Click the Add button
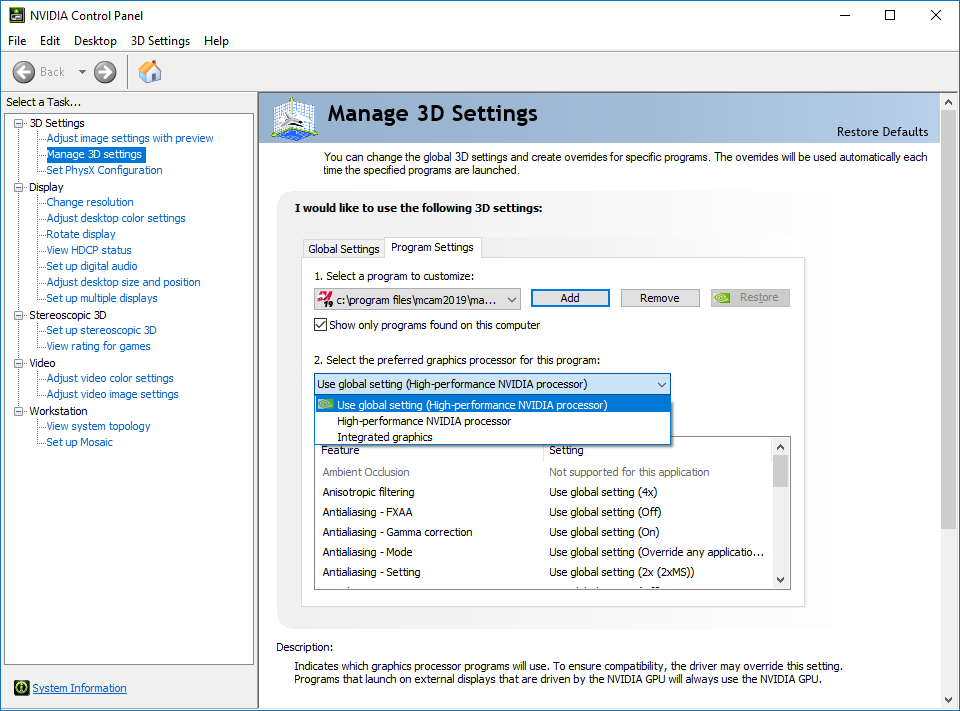 tap(570, 298)
